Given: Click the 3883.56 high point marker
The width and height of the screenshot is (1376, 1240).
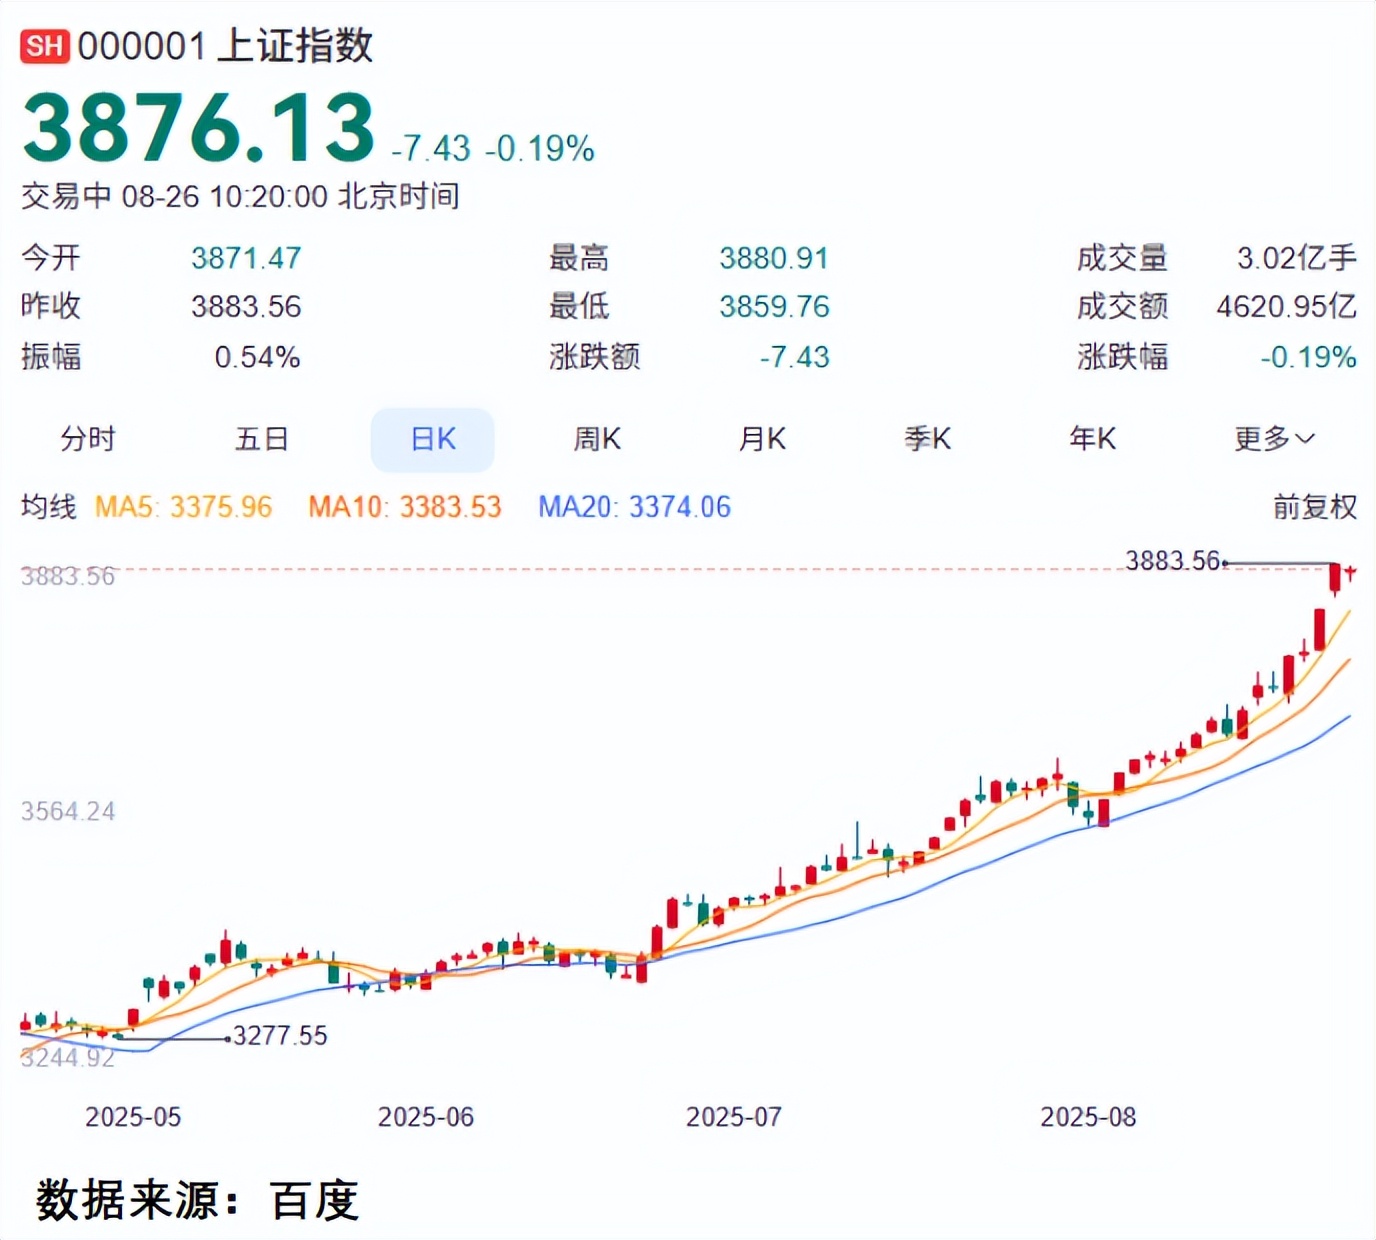Looking at the screenshot, I should click(x=1173, y=561).
